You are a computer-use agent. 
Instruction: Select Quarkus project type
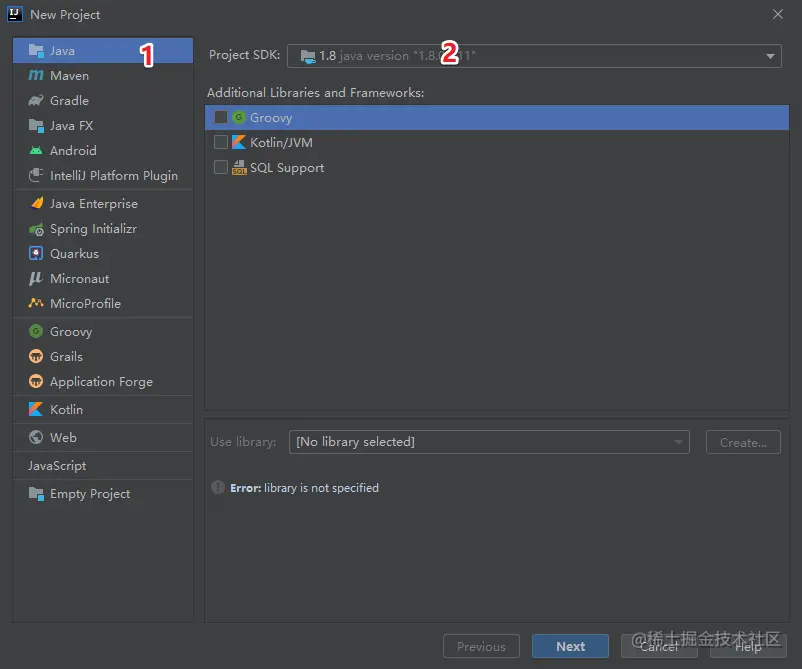(x=103, y=254)
